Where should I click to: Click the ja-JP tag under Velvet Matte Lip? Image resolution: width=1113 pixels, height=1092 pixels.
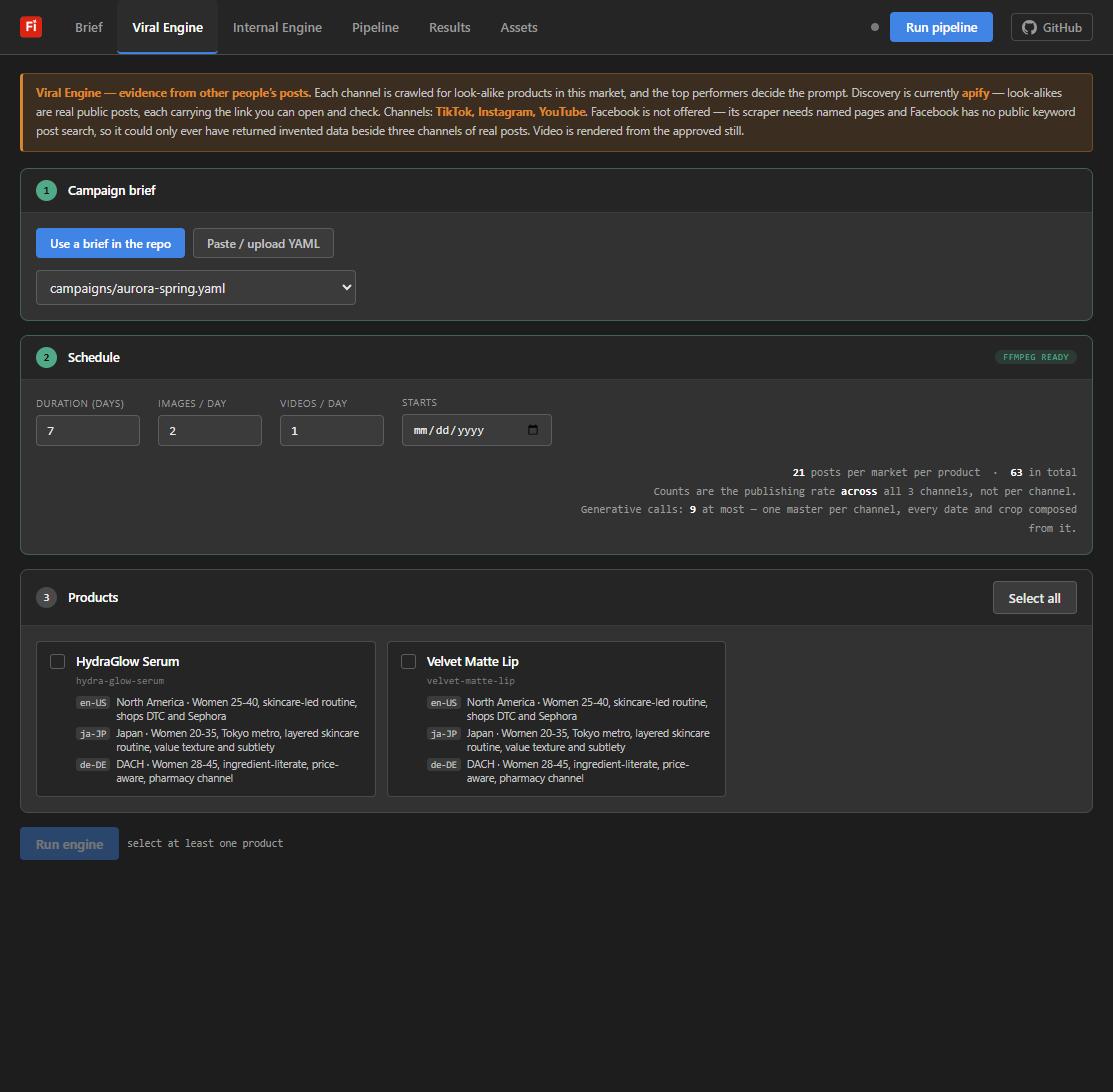click(444, 733)
